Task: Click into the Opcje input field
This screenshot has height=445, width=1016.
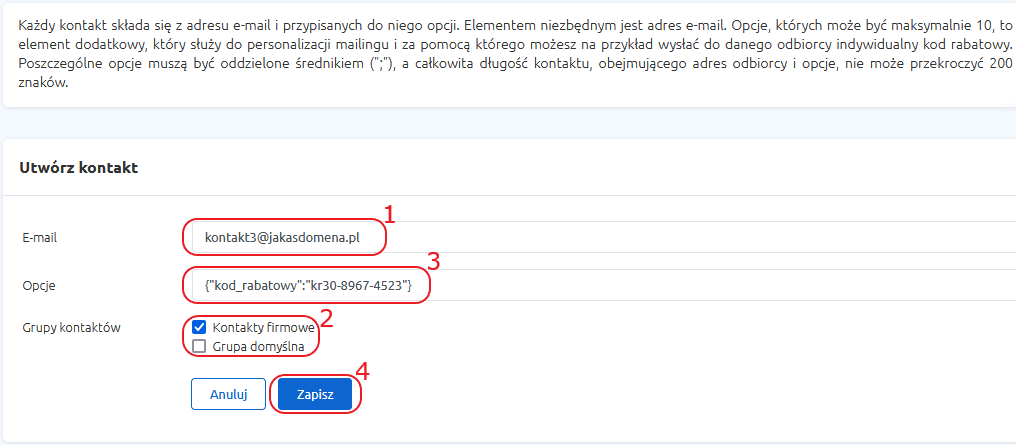Action: click(599, 285)
